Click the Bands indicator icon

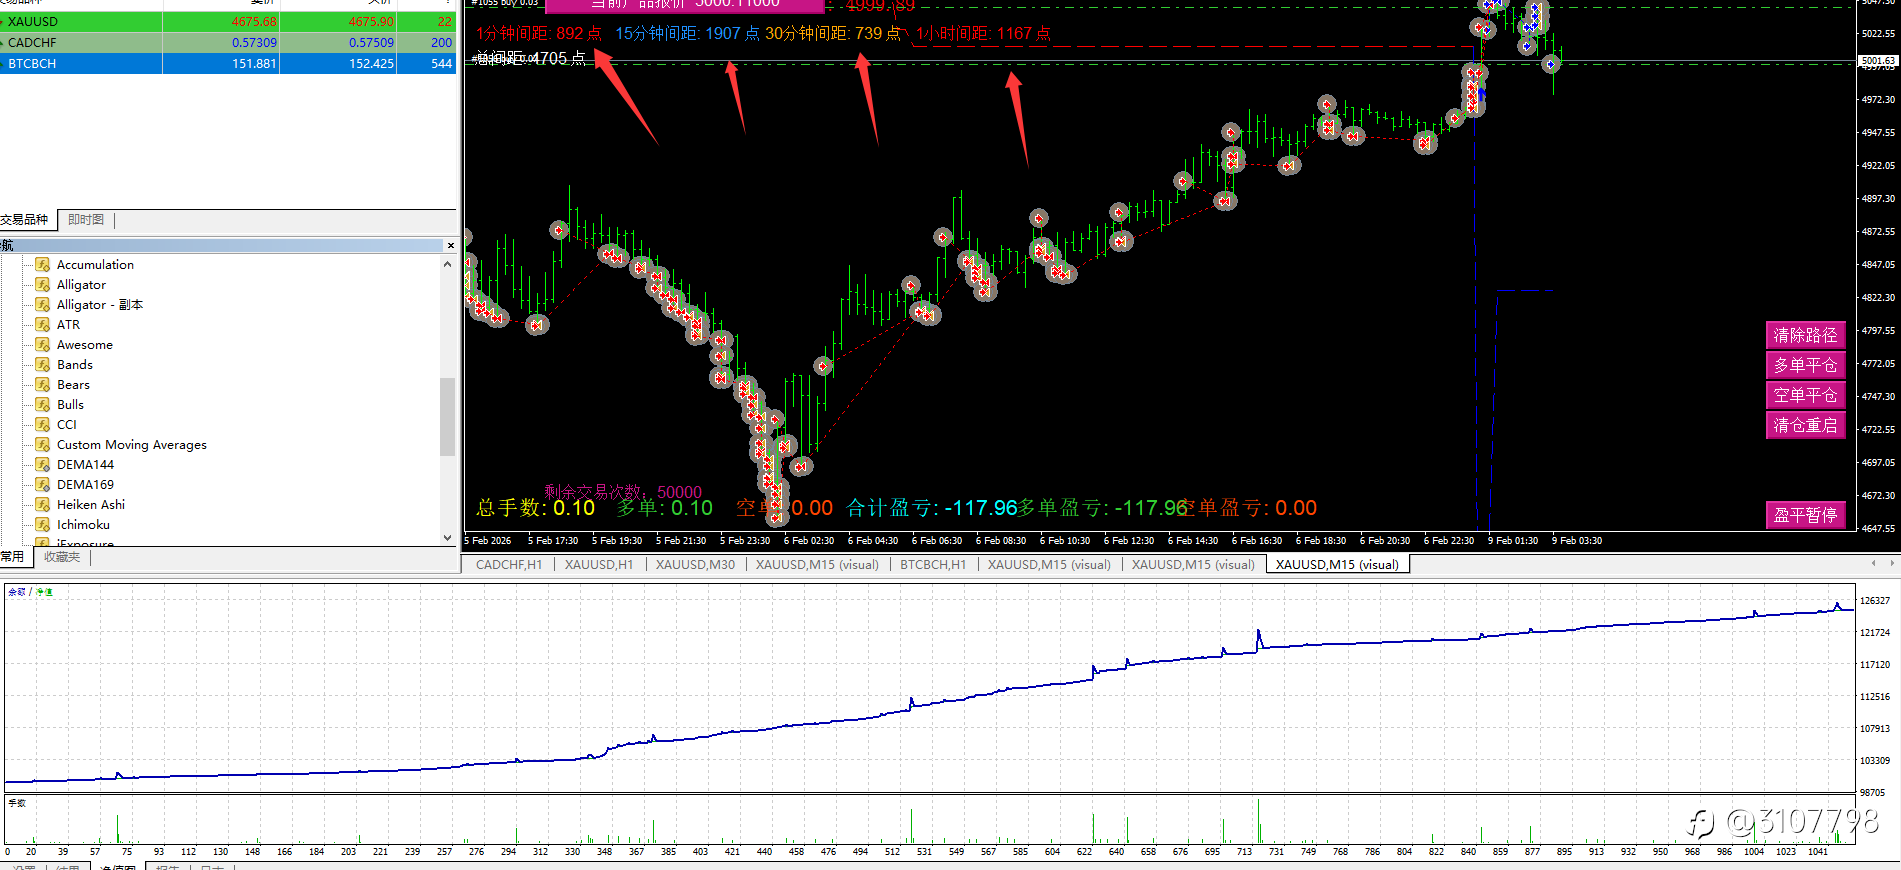43,364
